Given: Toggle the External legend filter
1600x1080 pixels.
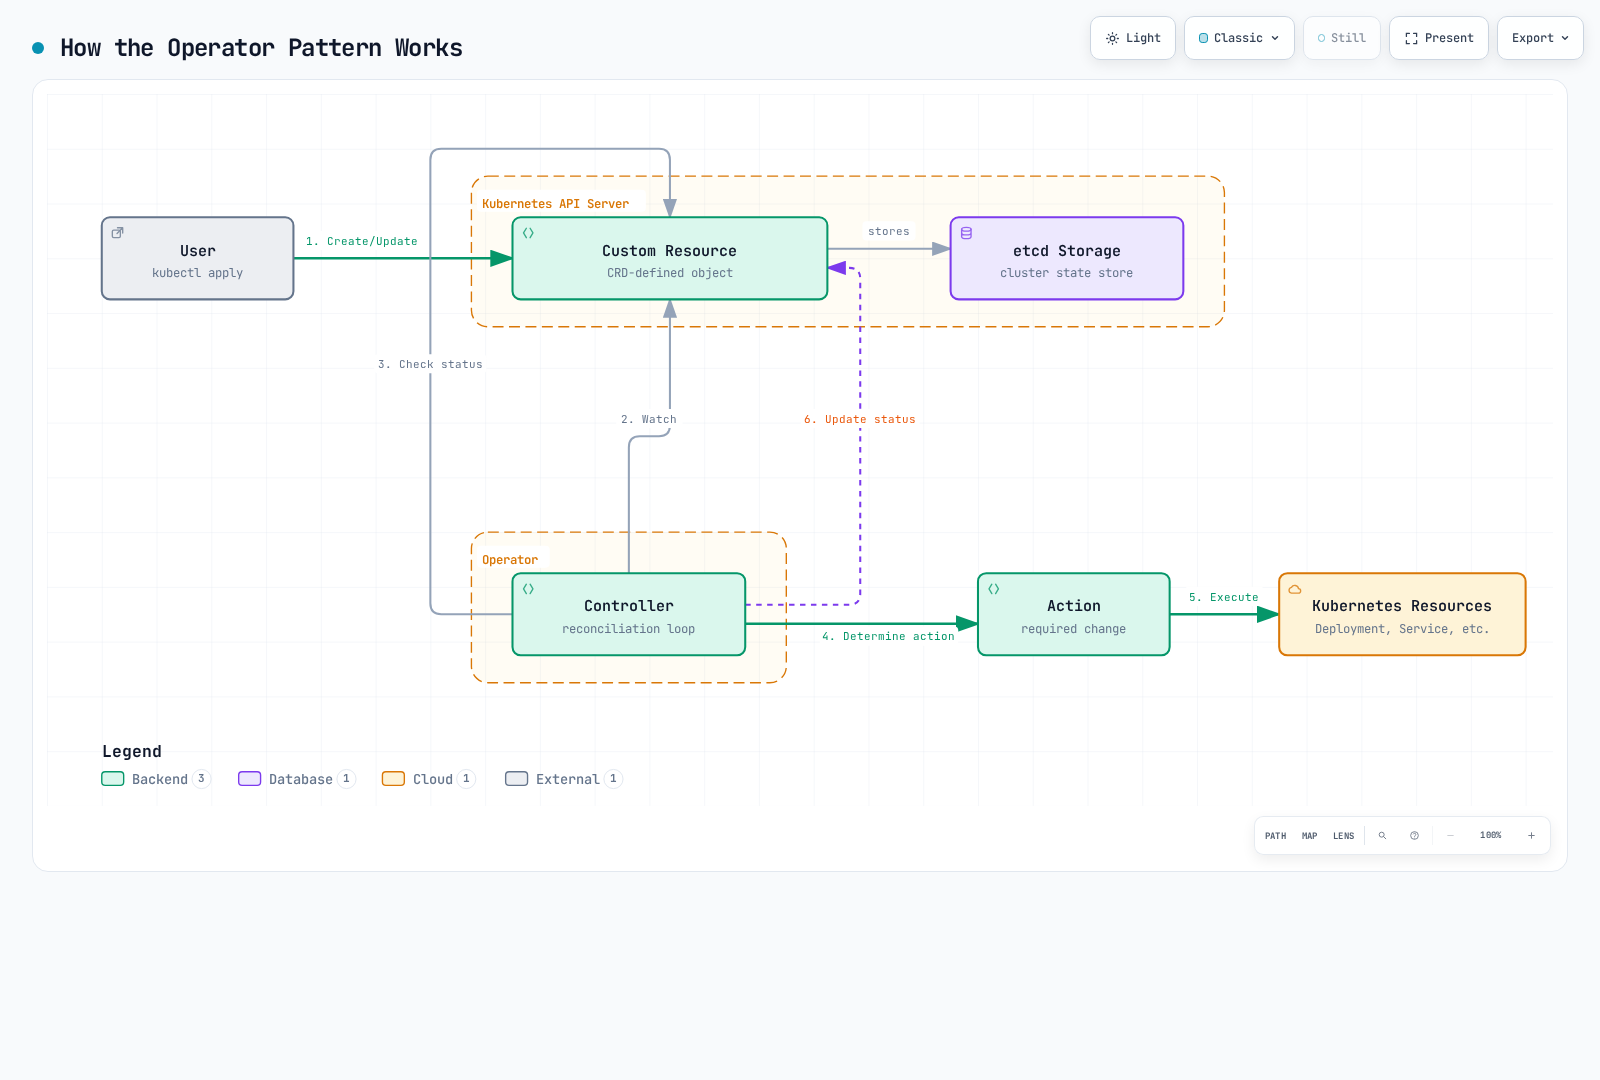Looking at the screenshot, I should pyautogui.click(x=564, y=779).
